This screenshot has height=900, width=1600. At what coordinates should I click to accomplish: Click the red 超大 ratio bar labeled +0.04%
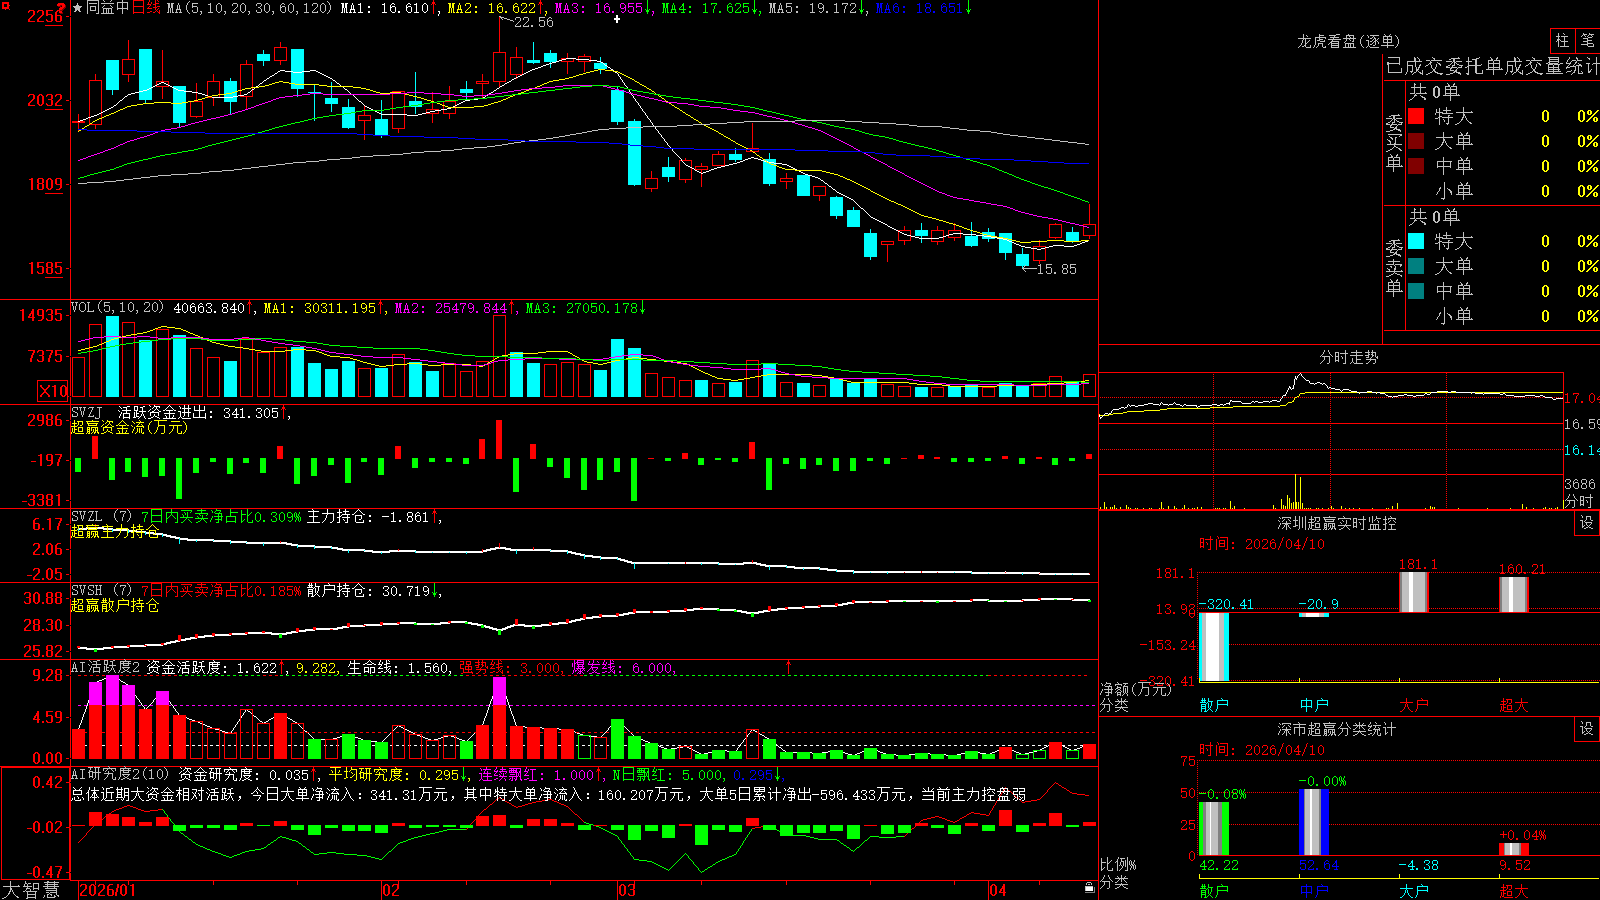(1514, 849)
